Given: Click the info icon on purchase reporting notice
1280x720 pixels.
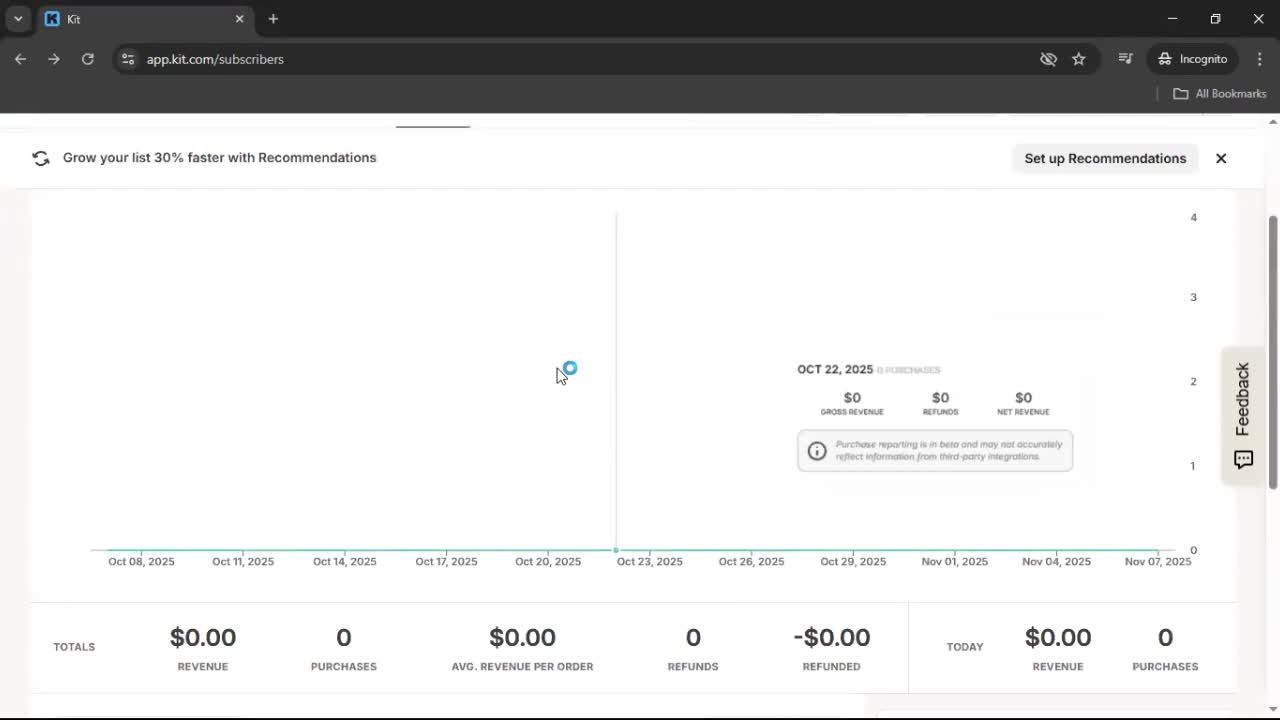Looking at the screenshot, I should pyautogui.click(x=817, y=450).
